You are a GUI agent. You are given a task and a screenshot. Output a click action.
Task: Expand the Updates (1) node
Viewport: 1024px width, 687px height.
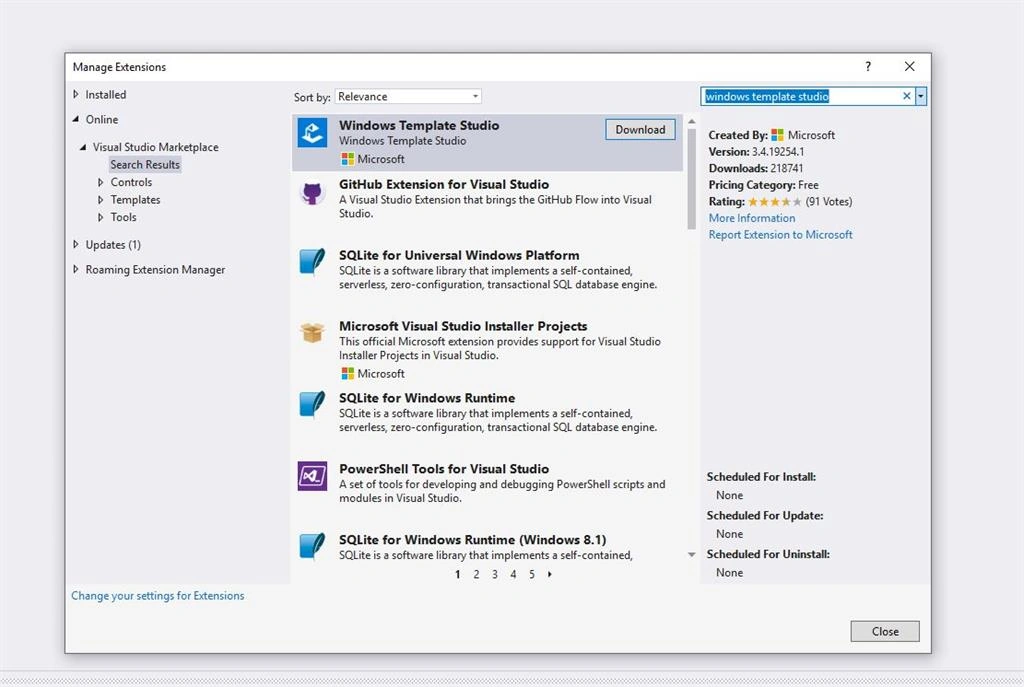76,245
